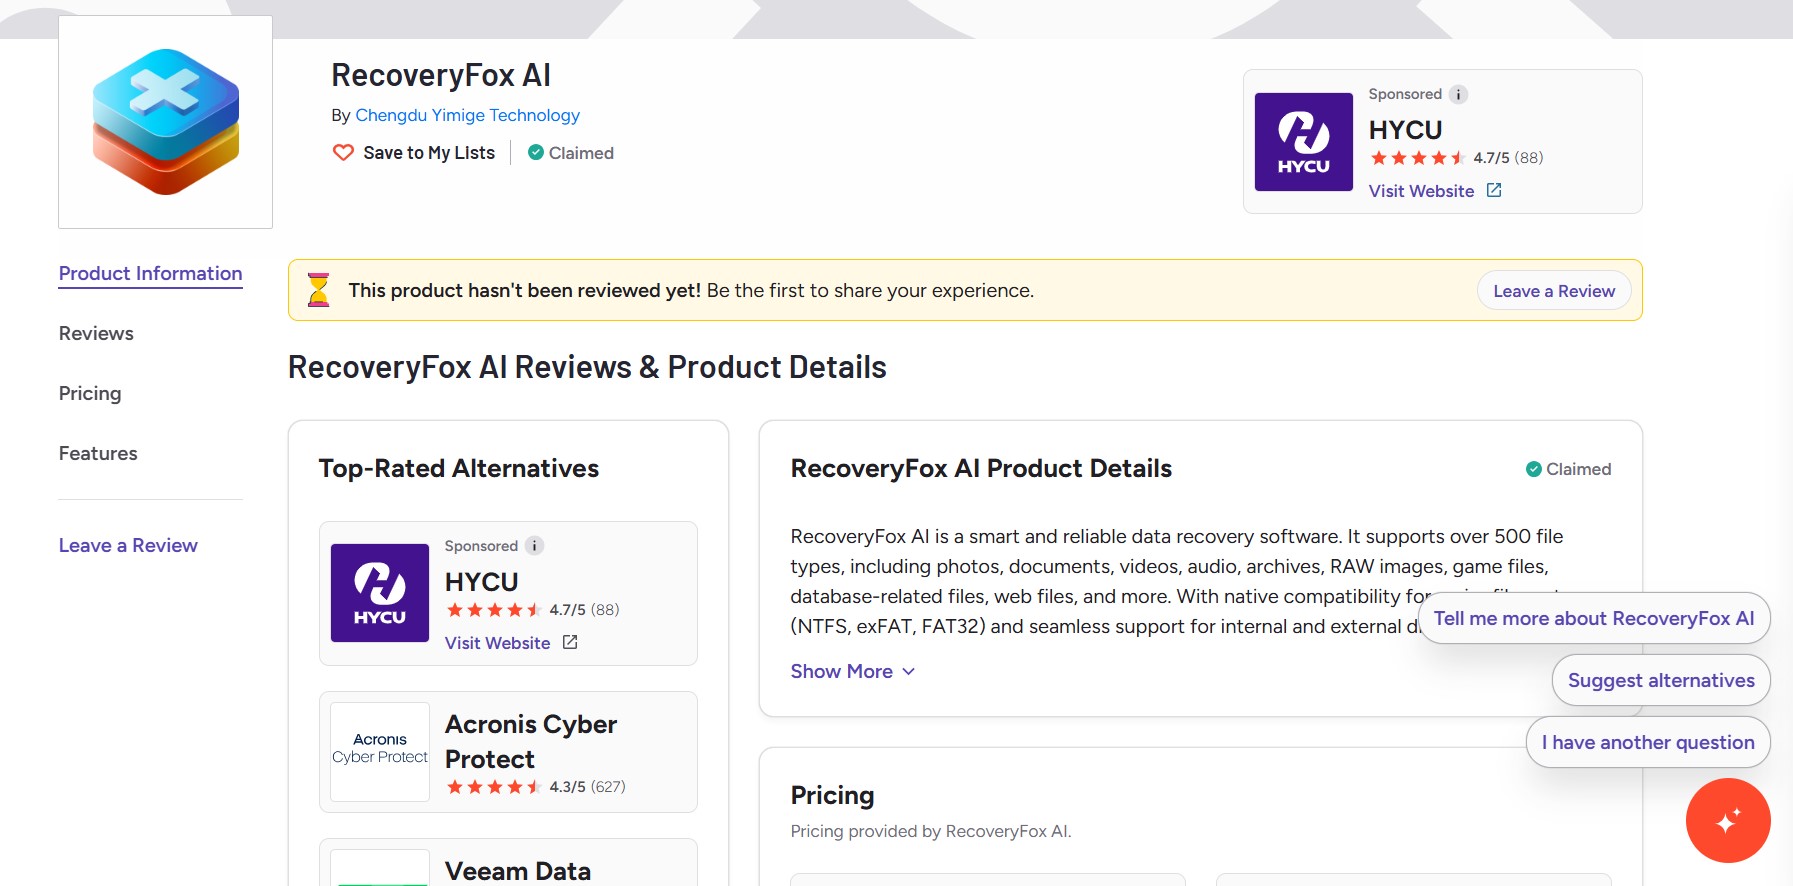Click the green Claimed checkmark under product title

coord(536,153)
